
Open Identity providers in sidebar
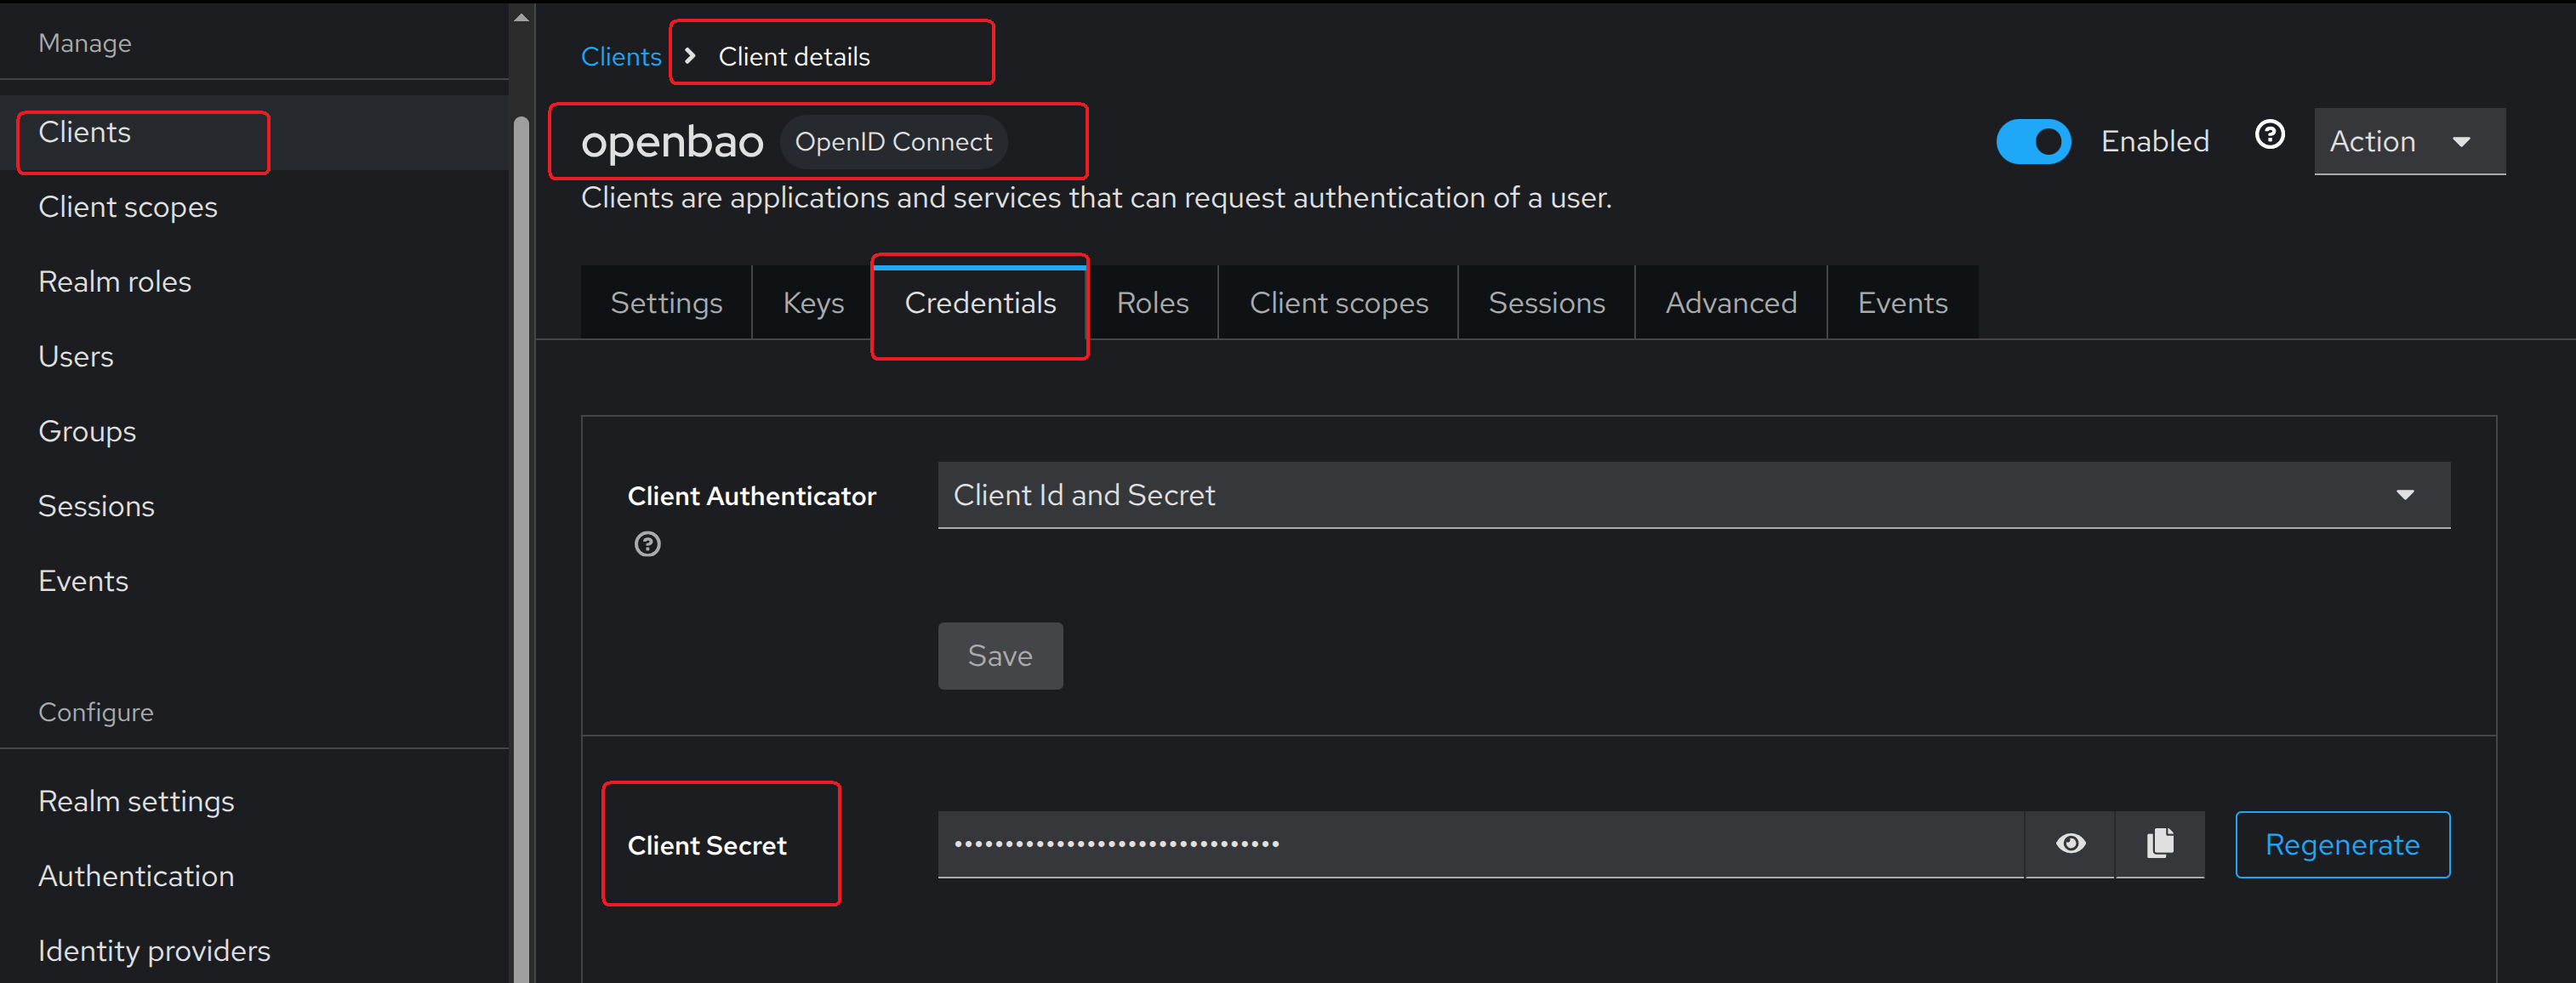[154, 950]
